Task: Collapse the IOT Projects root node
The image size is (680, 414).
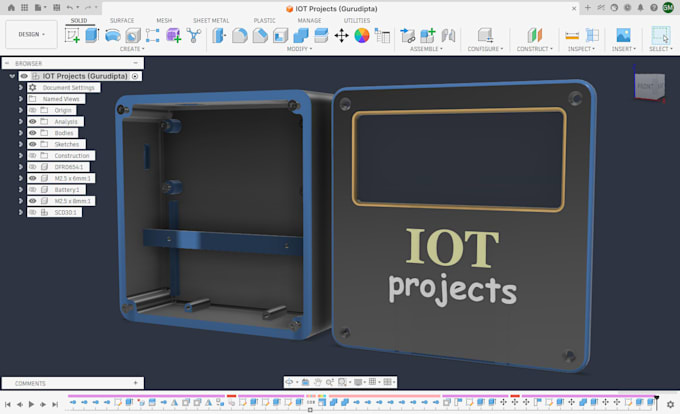Action: [x=12, y=76]
